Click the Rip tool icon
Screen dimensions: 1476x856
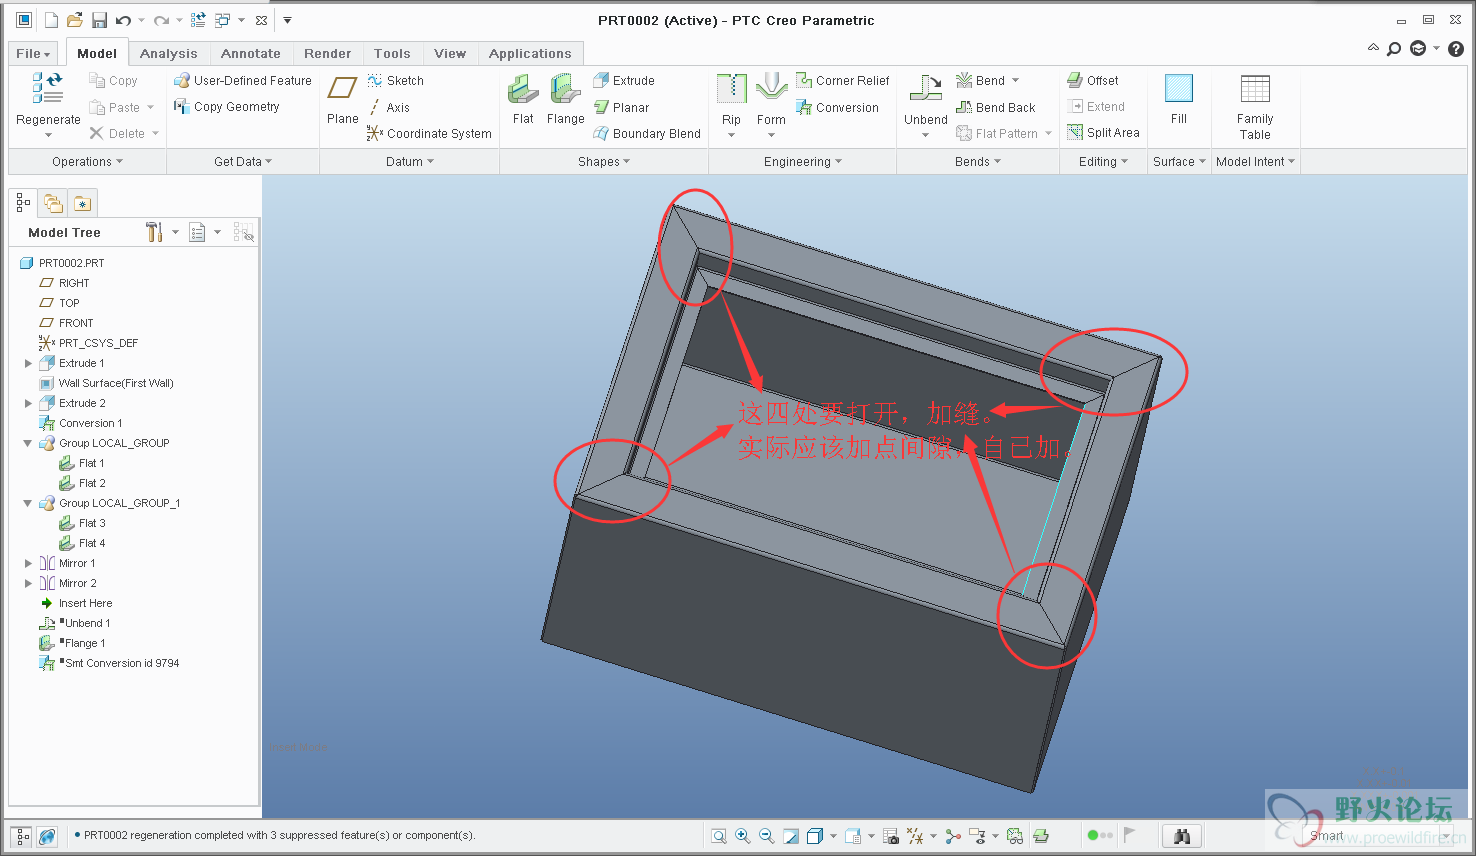coord(731,89)
